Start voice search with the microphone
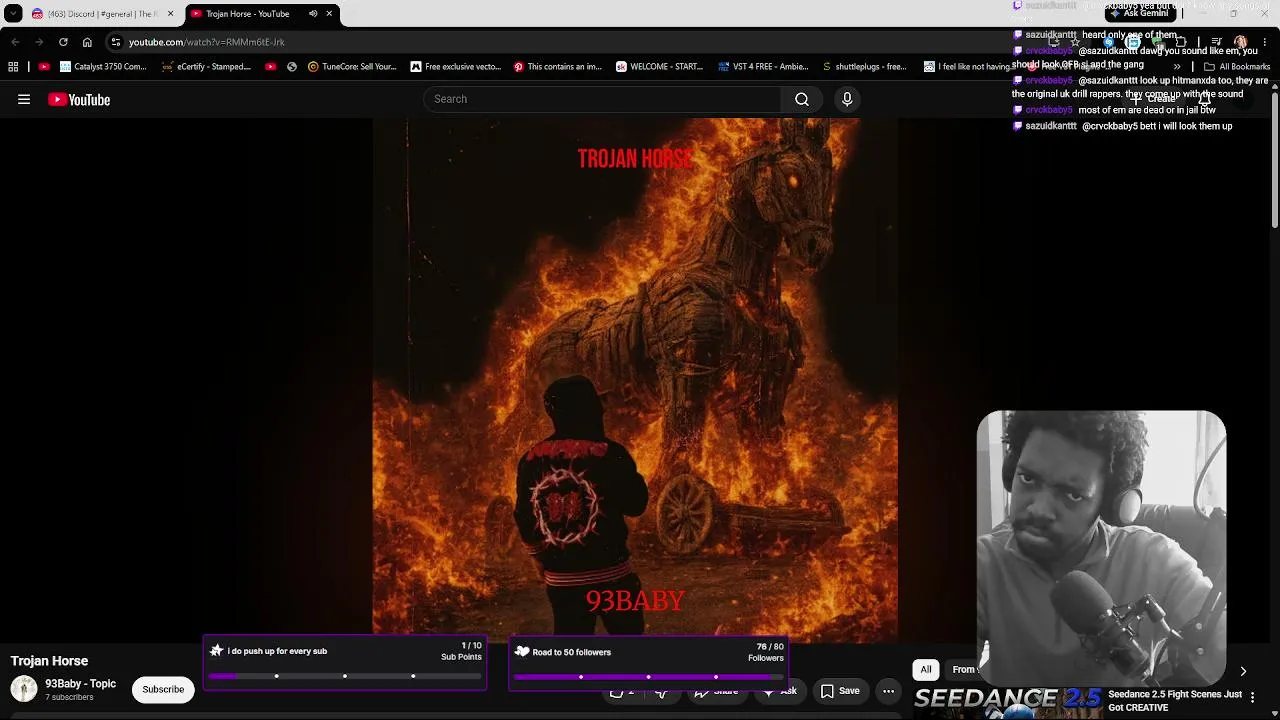The width and height of the screenshot is (1280, 720). pos(847,99)
